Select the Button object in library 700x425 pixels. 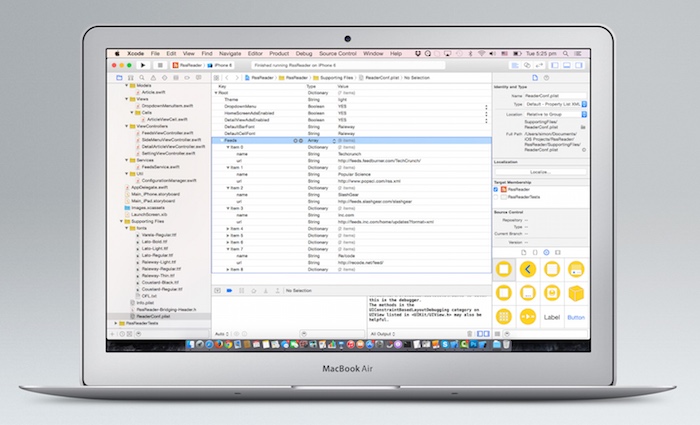[575, 316]
